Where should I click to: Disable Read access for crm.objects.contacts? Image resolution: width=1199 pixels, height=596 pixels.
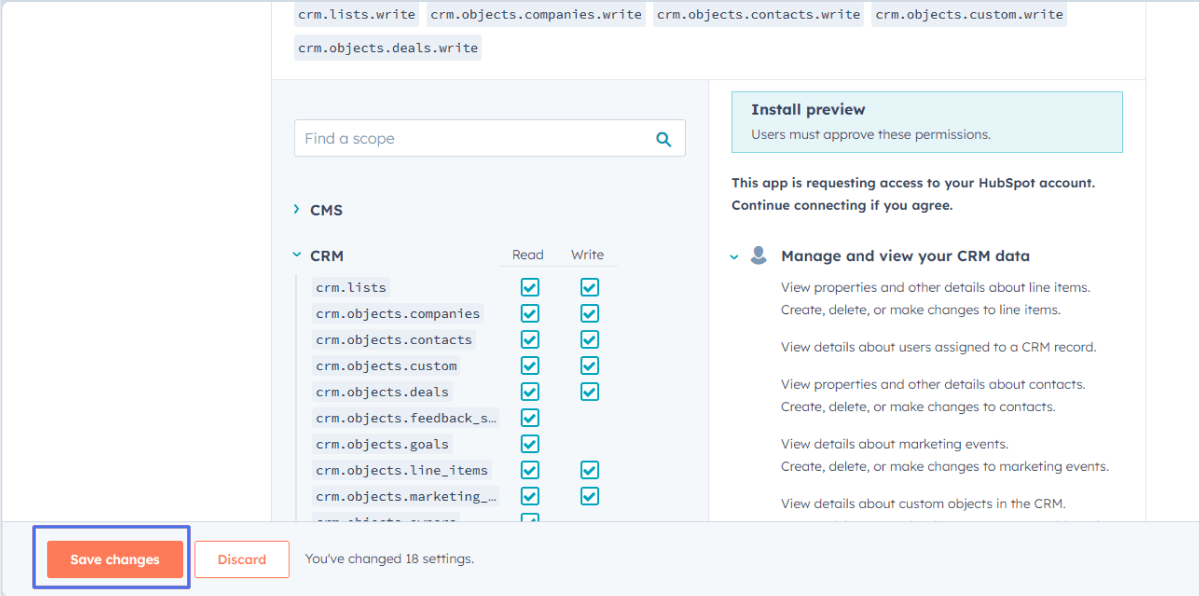pos(529,339)
